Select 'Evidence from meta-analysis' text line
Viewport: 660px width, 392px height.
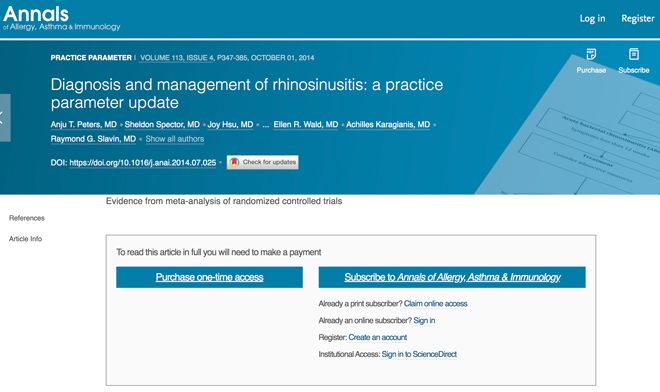pos(224,201)
